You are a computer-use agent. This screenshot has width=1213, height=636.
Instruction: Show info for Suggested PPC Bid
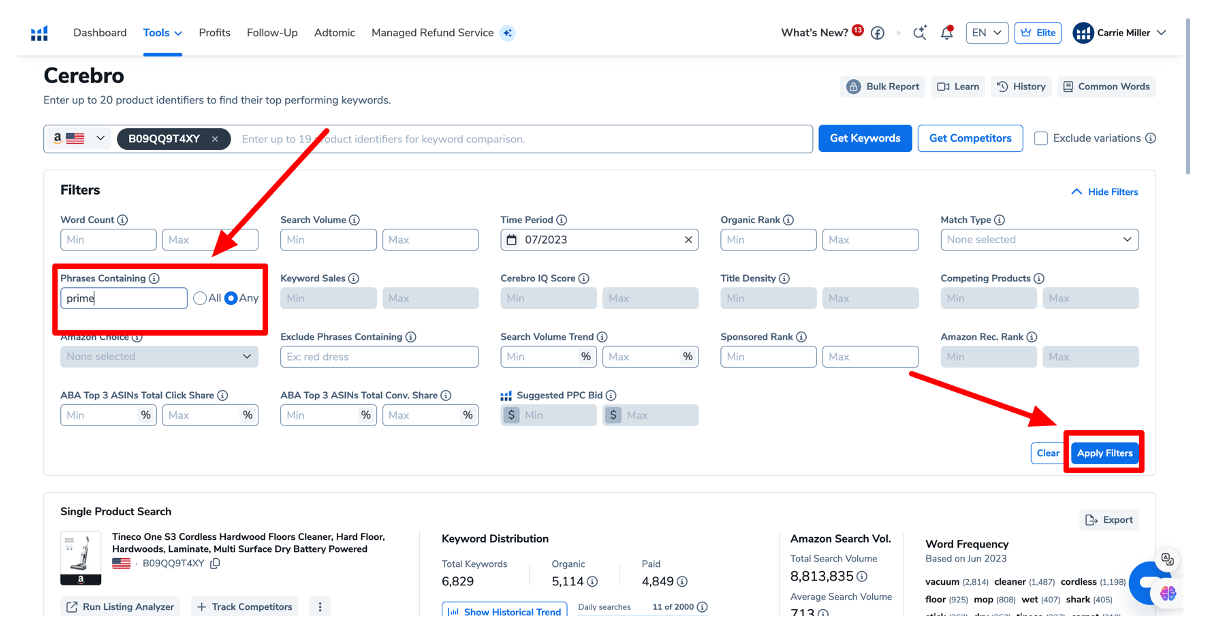611,396
